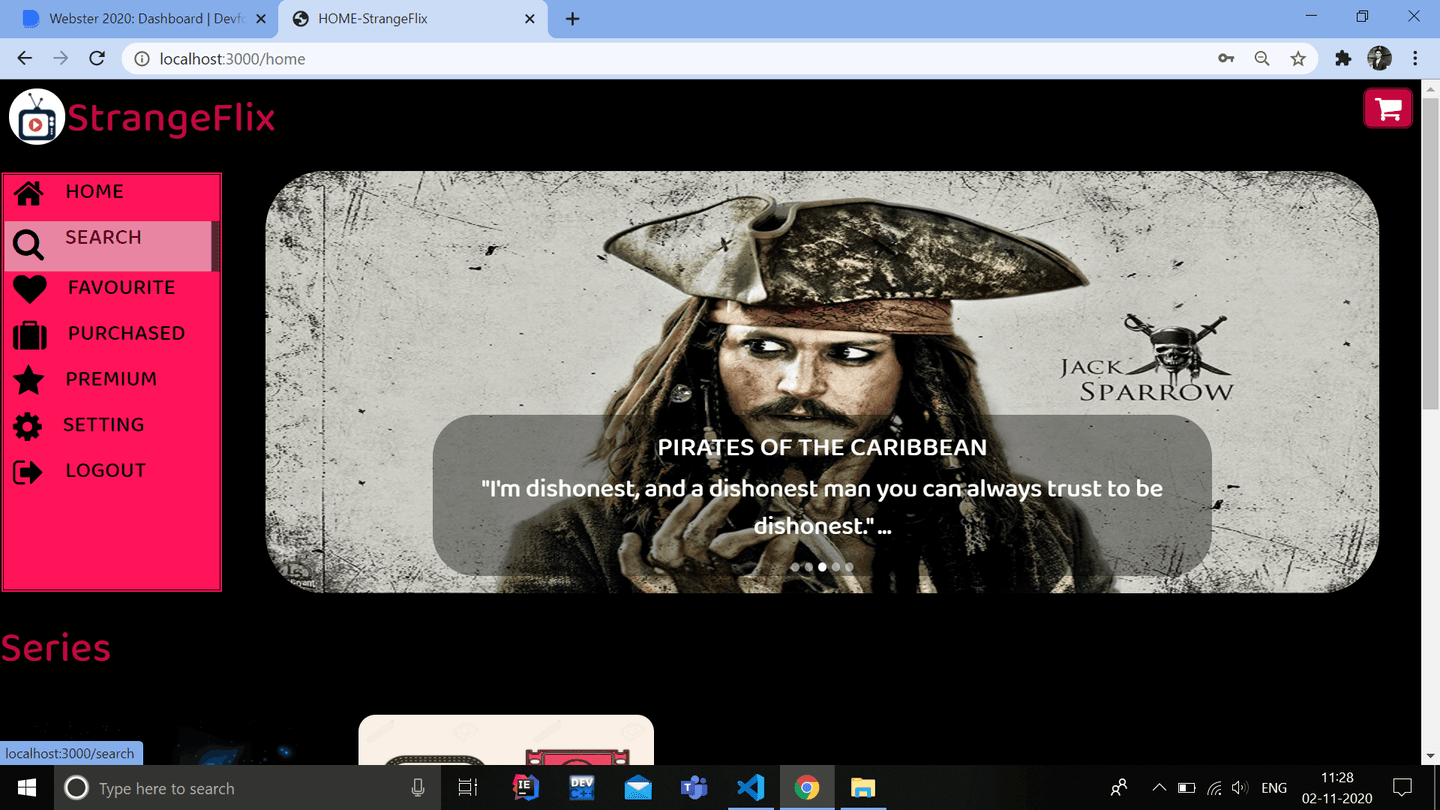Select LOGOUT in the sidebar
Screen dimensions: 1440x810
pyautogui.click(x=105, y=471)
